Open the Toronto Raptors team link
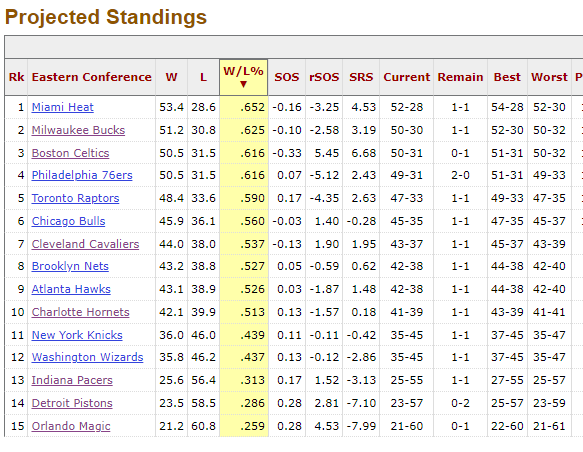Viewport: 583px width, 452px height. click(x=75, y=198)
